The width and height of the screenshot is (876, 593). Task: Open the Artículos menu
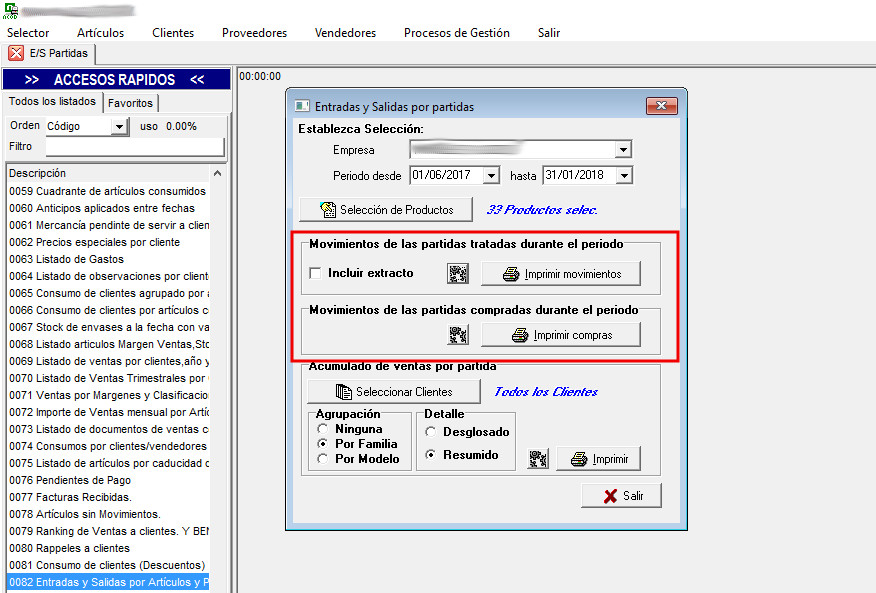[x=101, y=33]
